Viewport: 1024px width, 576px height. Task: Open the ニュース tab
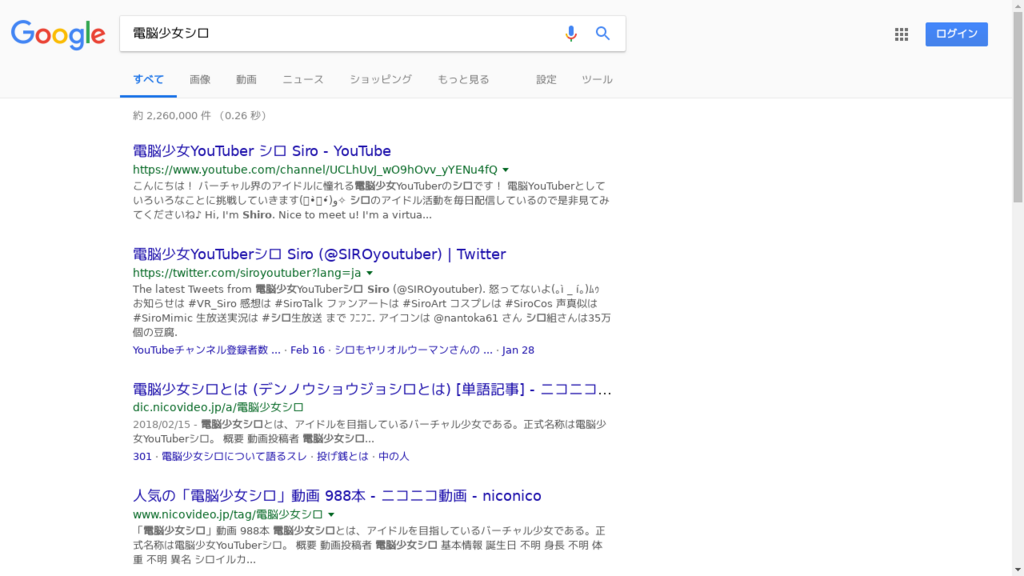[303, 80]
